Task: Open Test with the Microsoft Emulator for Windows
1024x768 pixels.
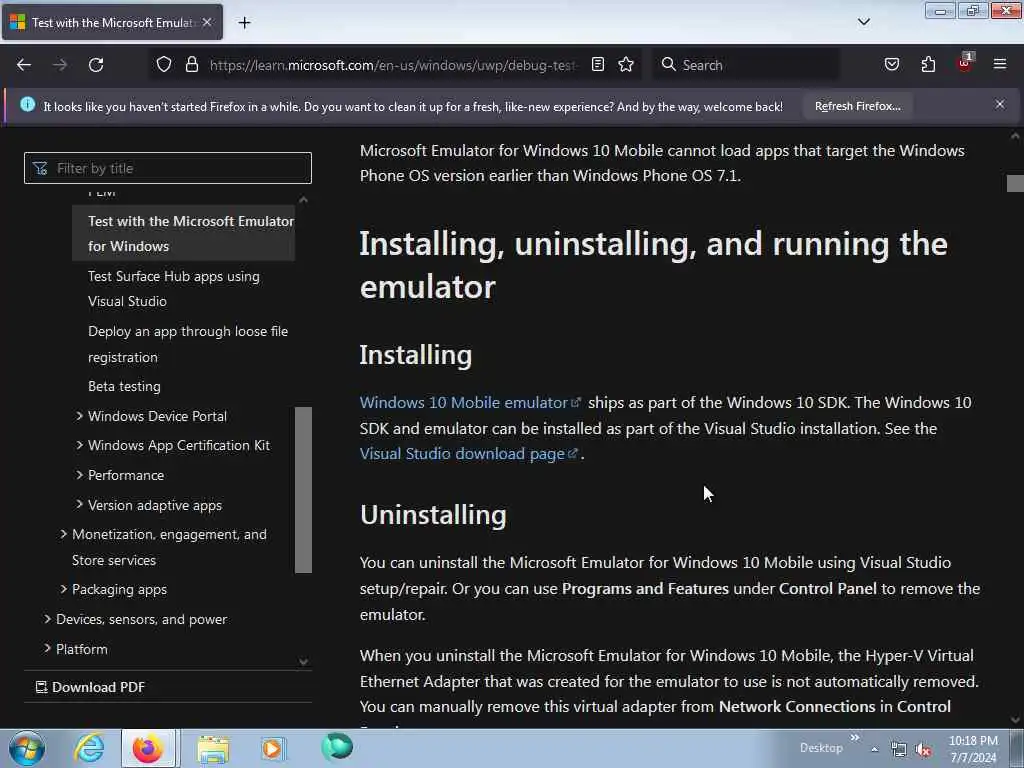Action: point(184,234)
